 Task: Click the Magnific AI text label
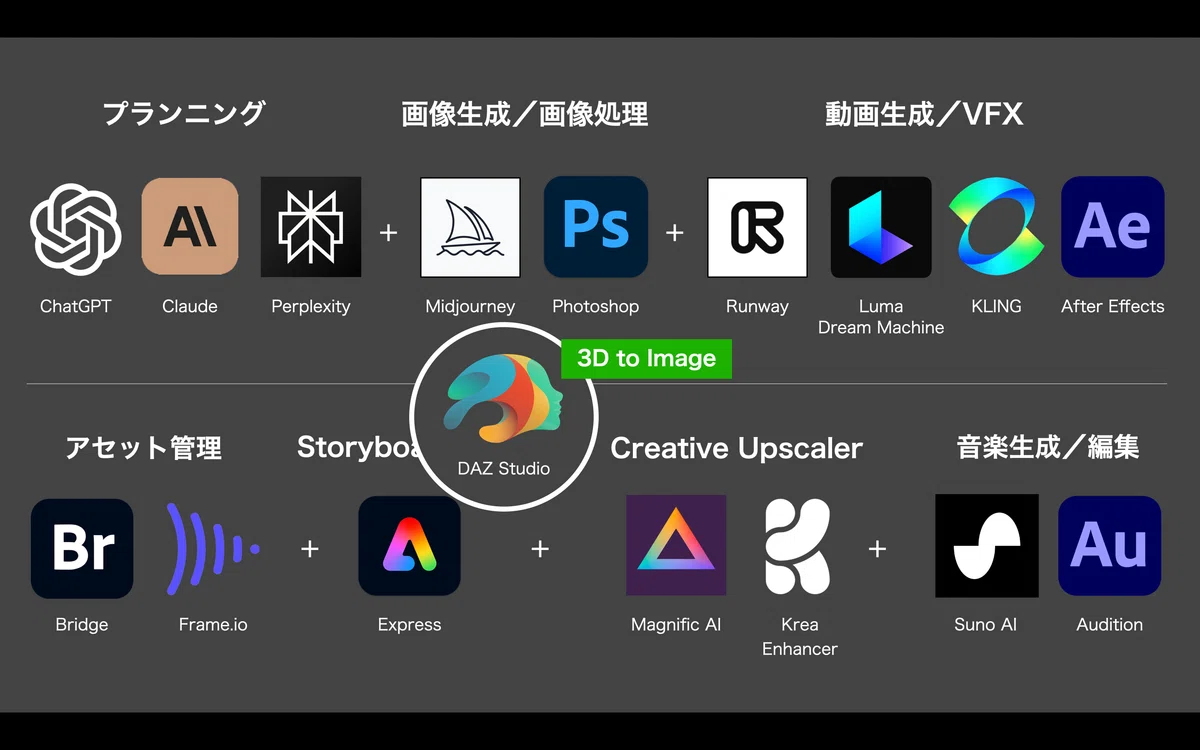[676, 625]
